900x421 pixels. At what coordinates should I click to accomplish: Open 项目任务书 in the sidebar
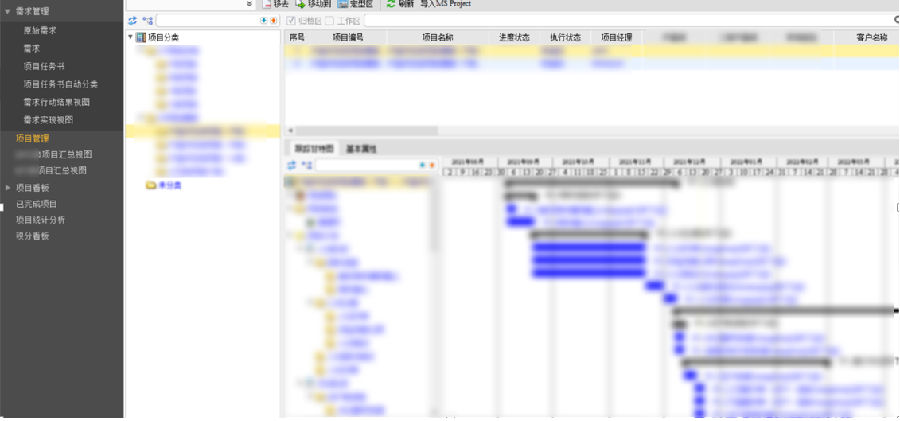(44, 67)
